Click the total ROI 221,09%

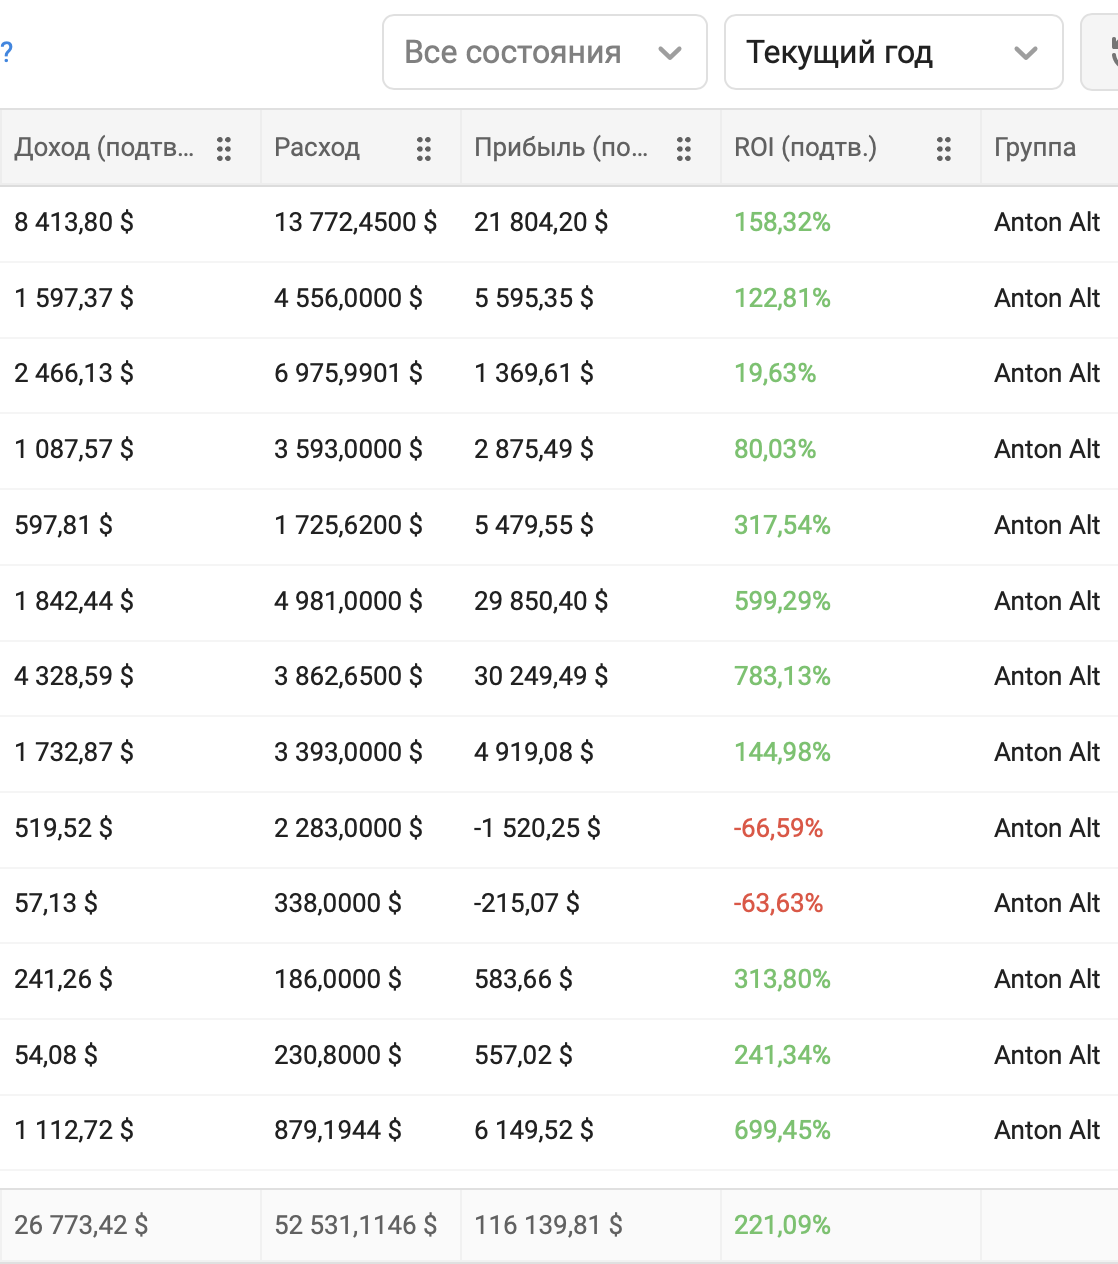click(x=782, y=1225)
